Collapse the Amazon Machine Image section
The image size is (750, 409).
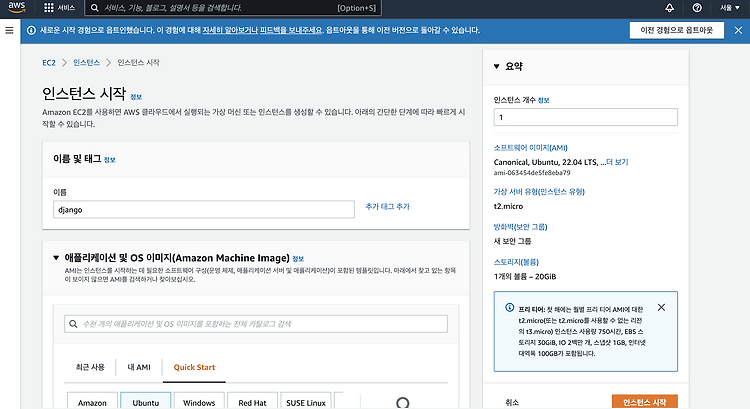pos(56,258)
